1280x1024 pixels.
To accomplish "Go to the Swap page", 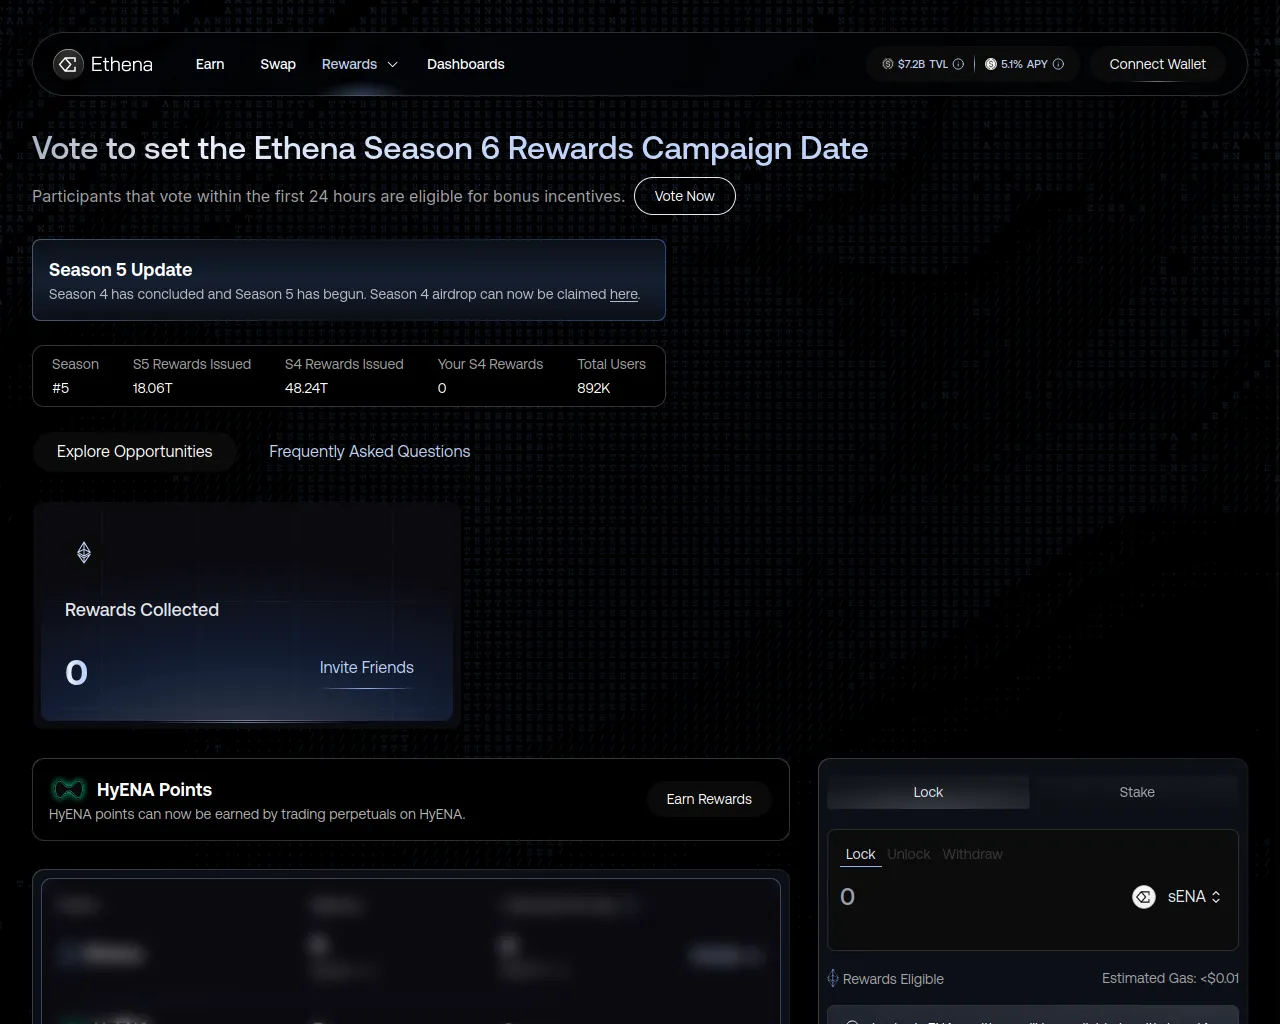I will 278,64.
